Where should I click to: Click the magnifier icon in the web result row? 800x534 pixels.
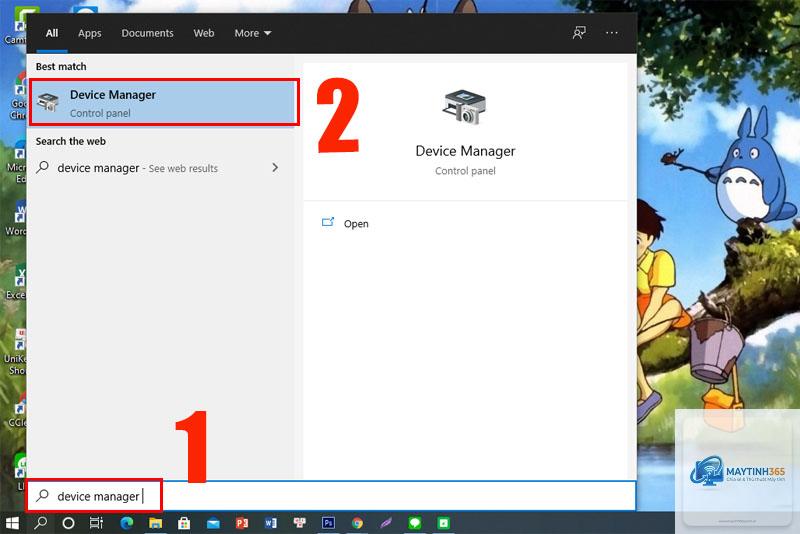[x=43, y=167]
